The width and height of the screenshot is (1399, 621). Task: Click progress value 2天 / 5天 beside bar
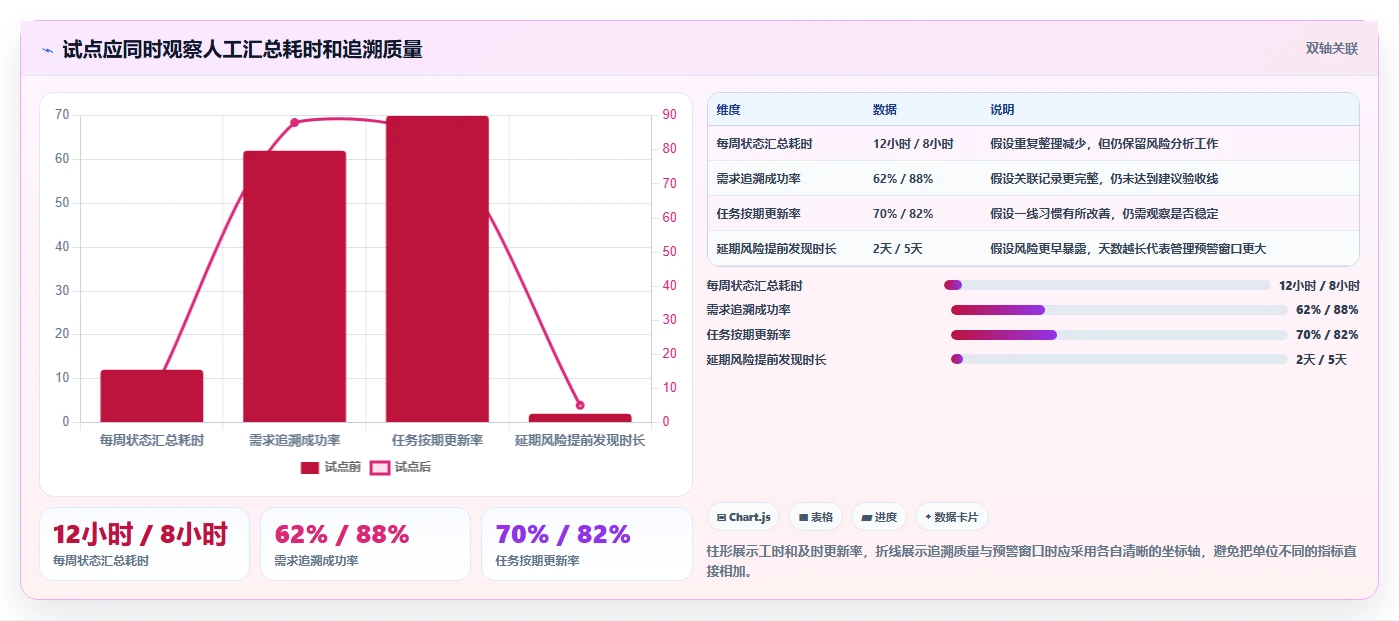click(1321, 359)
